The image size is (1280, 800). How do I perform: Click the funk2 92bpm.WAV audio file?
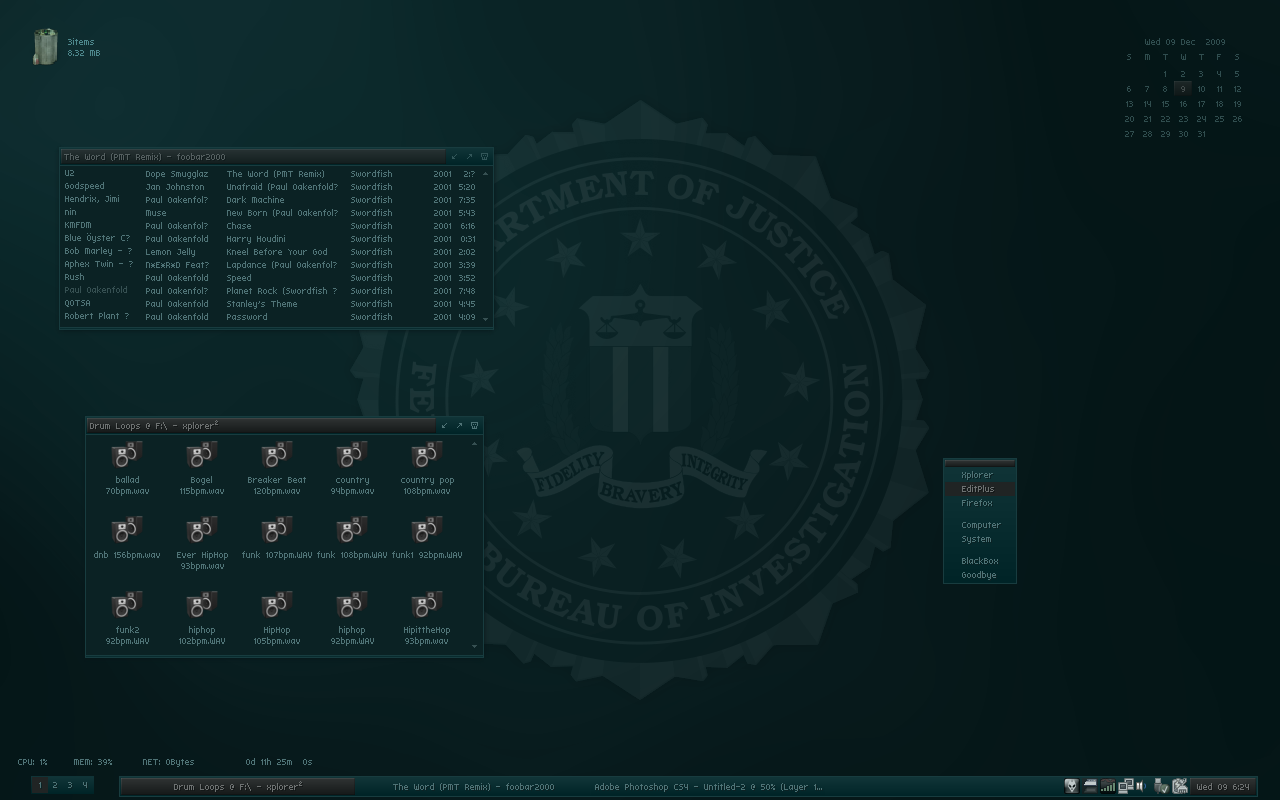pos(127,618)
